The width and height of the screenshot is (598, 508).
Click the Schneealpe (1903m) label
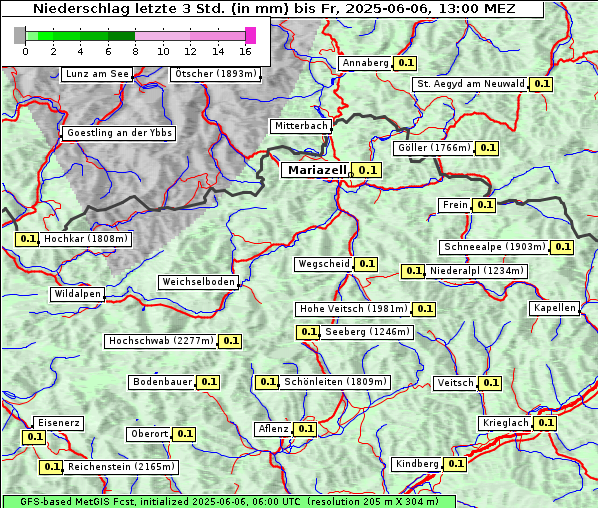[495, 247]
